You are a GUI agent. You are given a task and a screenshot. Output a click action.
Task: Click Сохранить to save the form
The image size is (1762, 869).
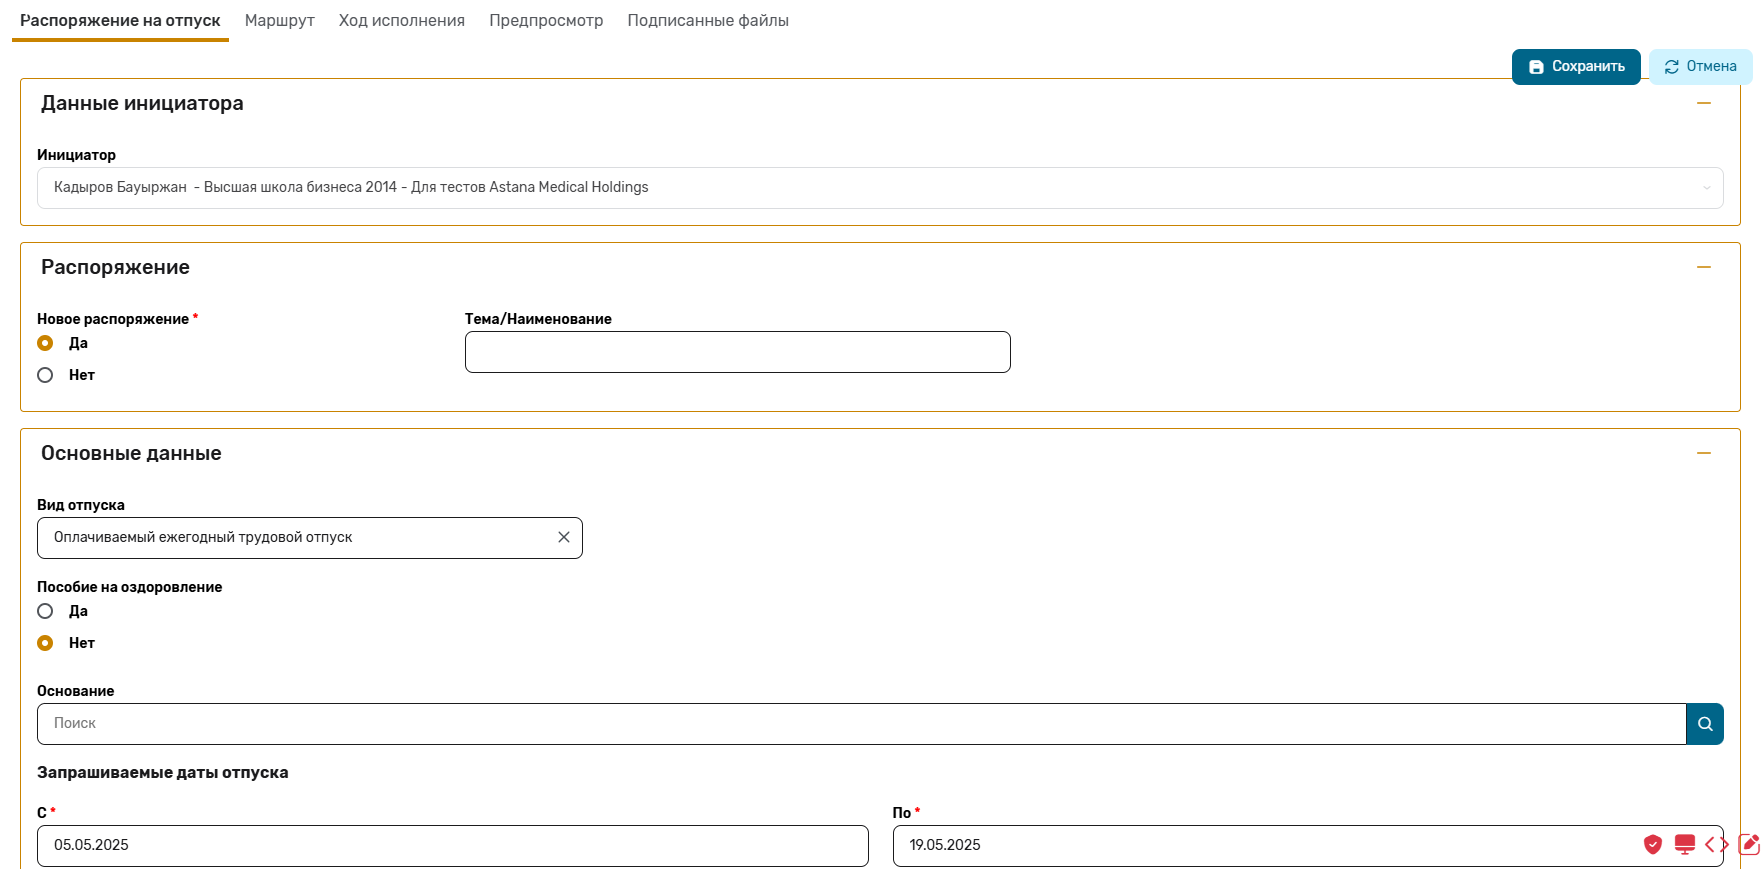pyautogui.click(x=1576, y=67)
